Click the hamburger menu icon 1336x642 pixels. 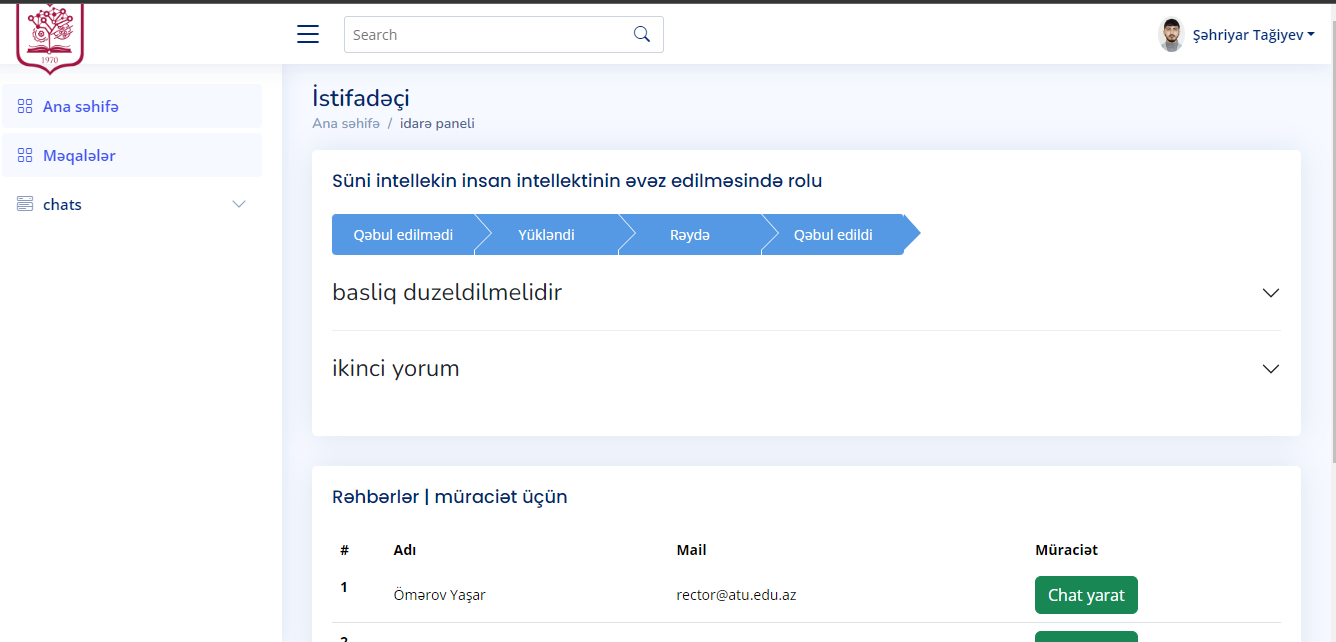tap(308, 34)
